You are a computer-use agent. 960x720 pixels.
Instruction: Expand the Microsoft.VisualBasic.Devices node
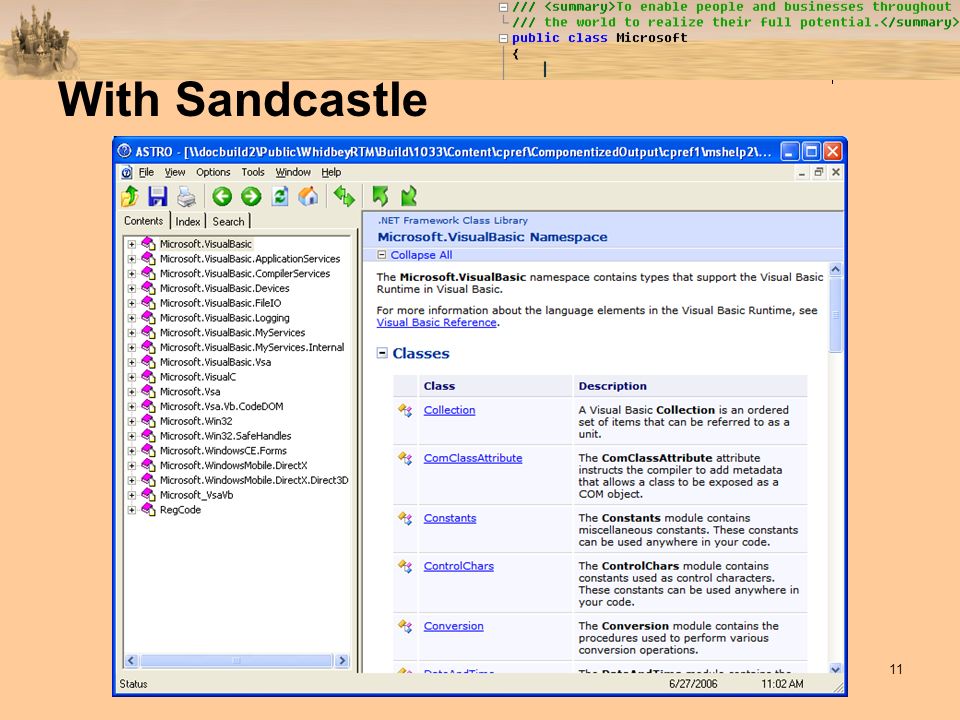[132, 288]
